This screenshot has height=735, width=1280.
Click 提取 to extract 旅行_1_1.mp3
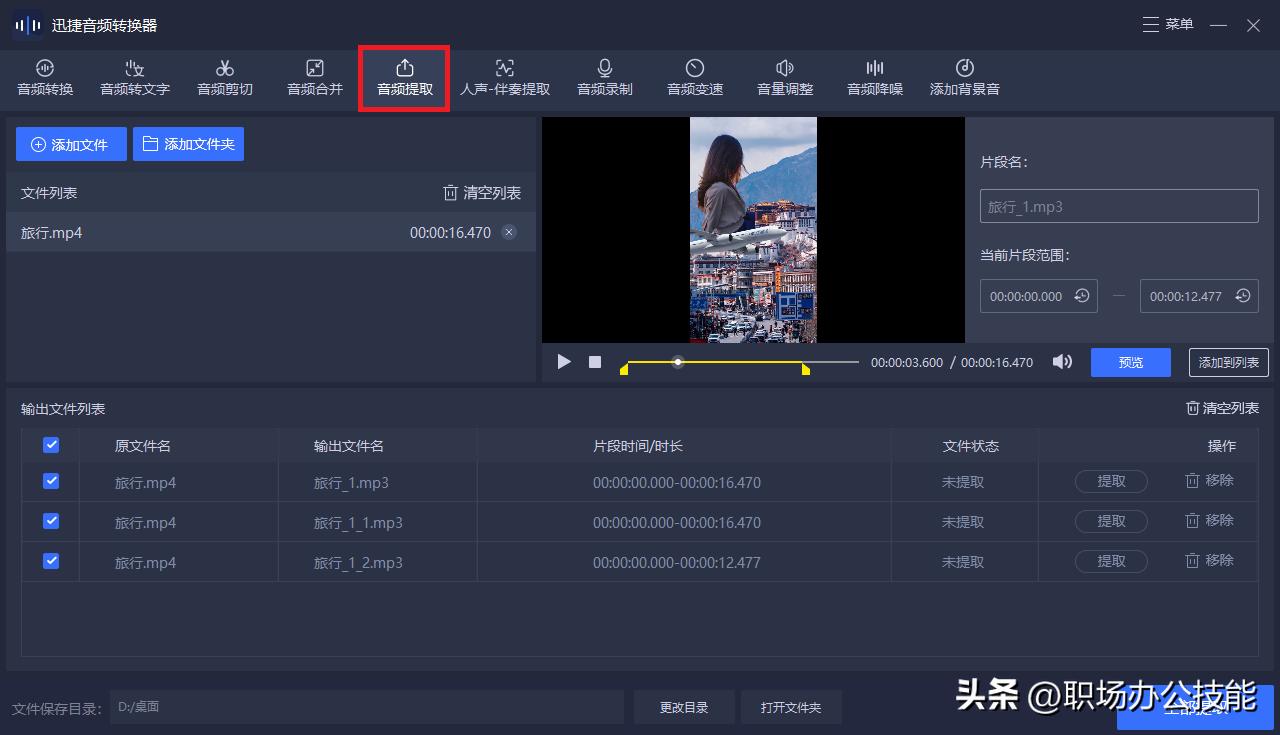1110,521
